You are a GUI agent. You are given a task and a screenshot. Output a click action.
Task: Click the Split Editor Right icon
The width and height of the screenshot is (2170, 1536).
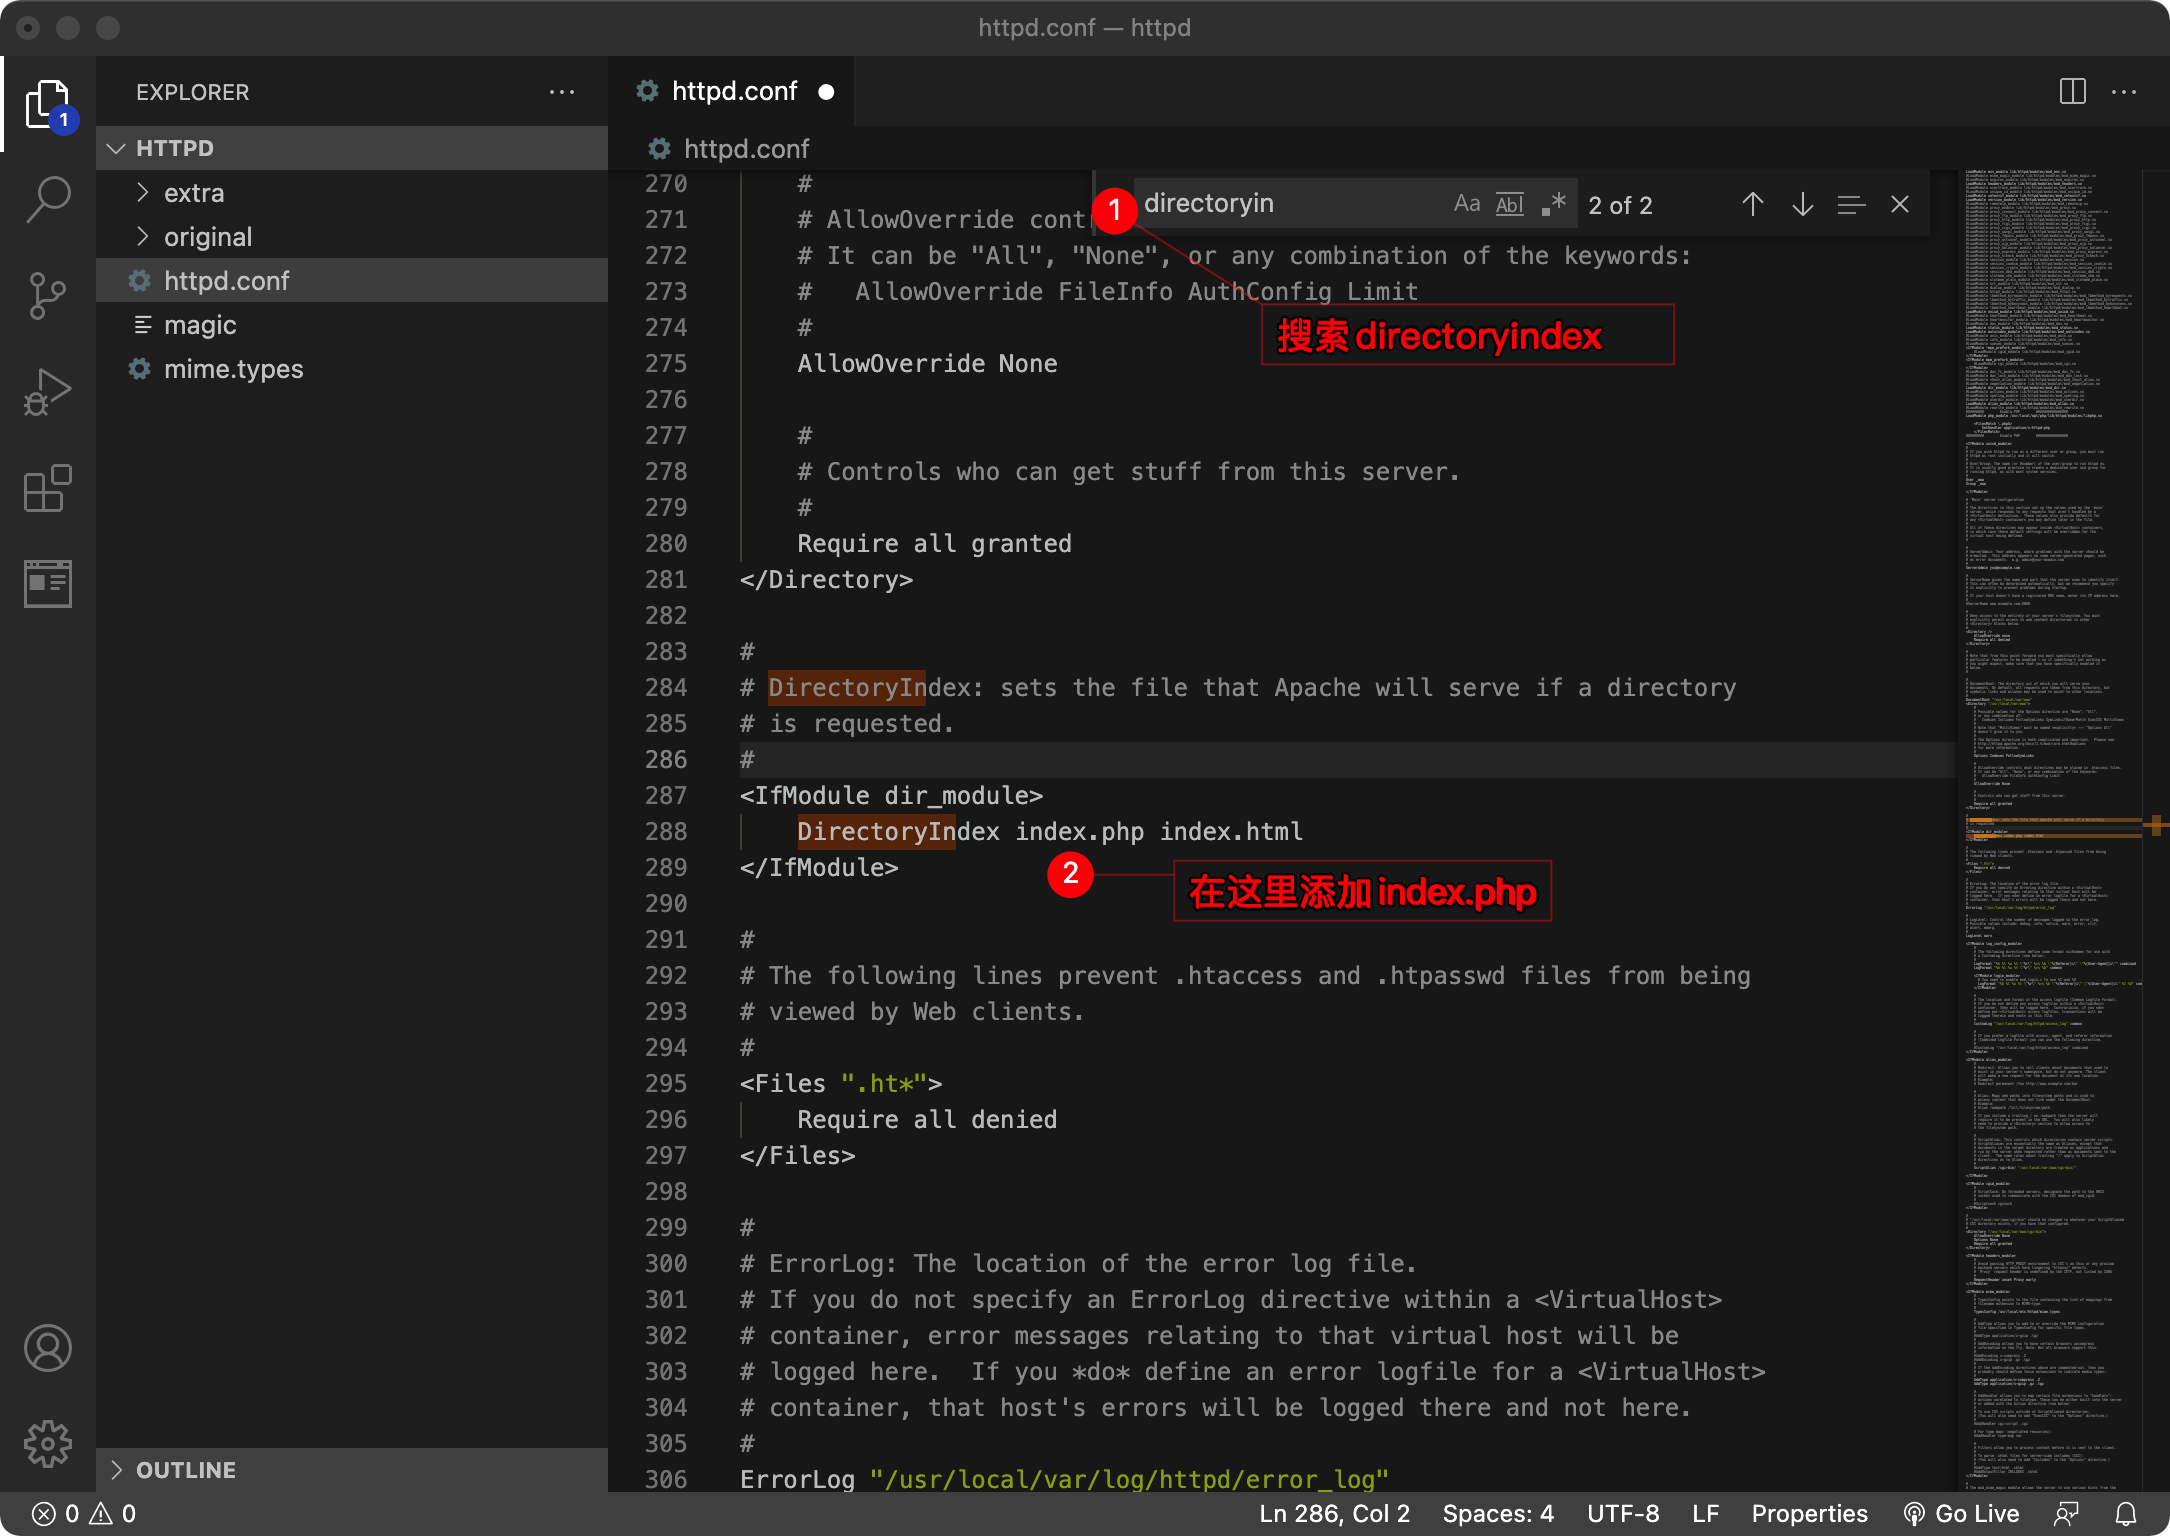(2073, 92)
